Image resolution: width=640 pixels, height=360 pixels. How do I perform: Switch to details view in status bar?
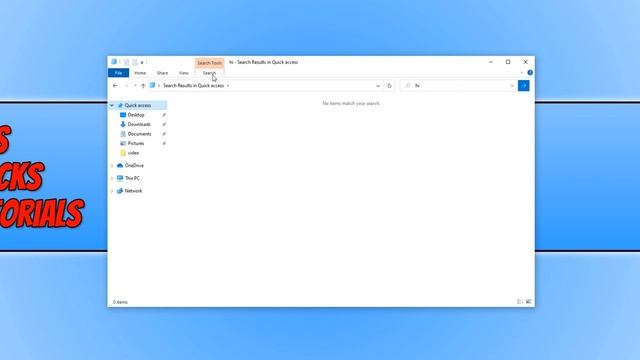pos(520,302)
